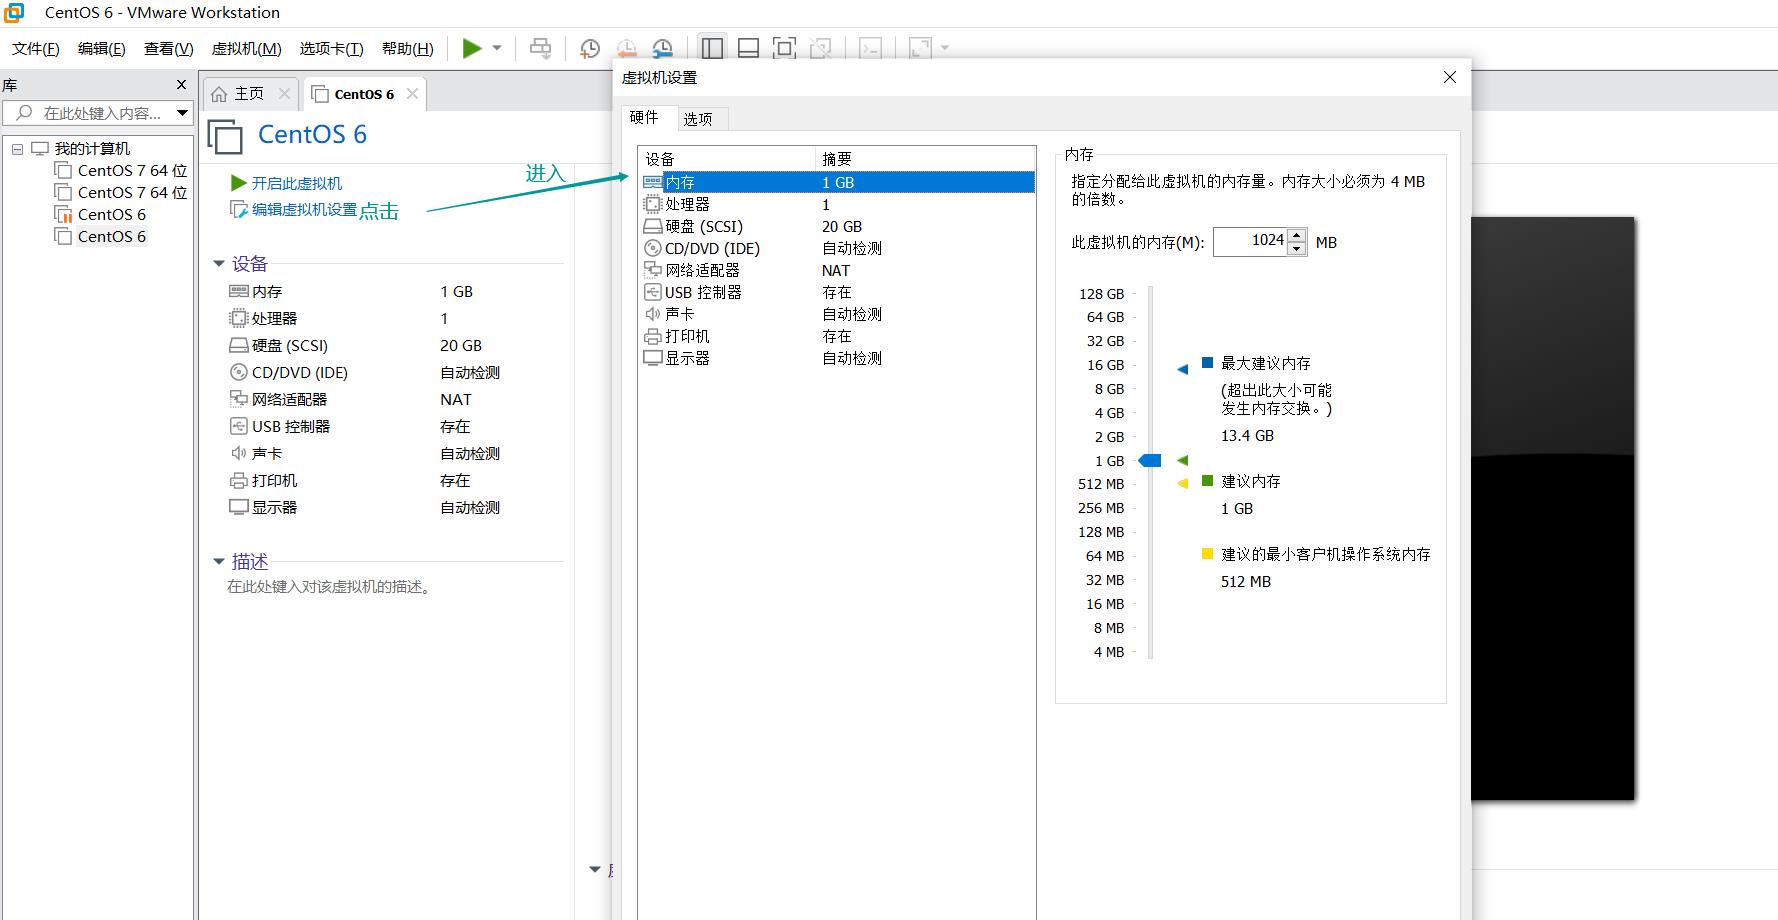Viewport: 1778px width, 920px height.
Task: Open the 文件(F) menu
Action: coord(36,48)
